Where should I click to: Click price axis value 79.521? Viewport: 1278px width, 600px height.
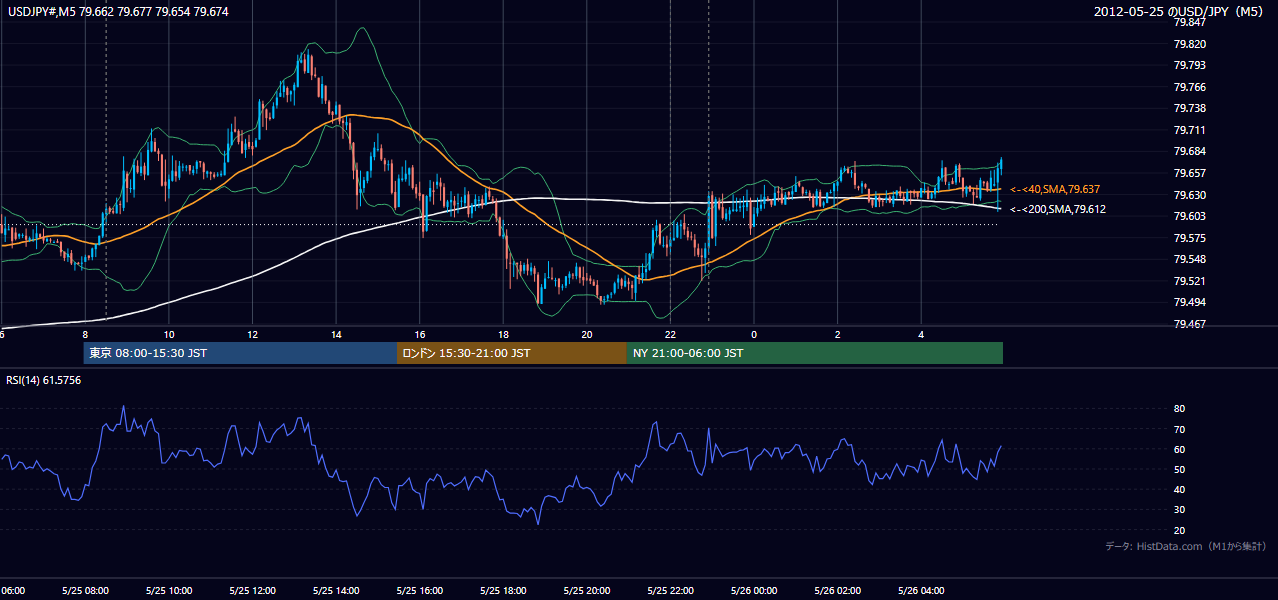(1189, 281)
